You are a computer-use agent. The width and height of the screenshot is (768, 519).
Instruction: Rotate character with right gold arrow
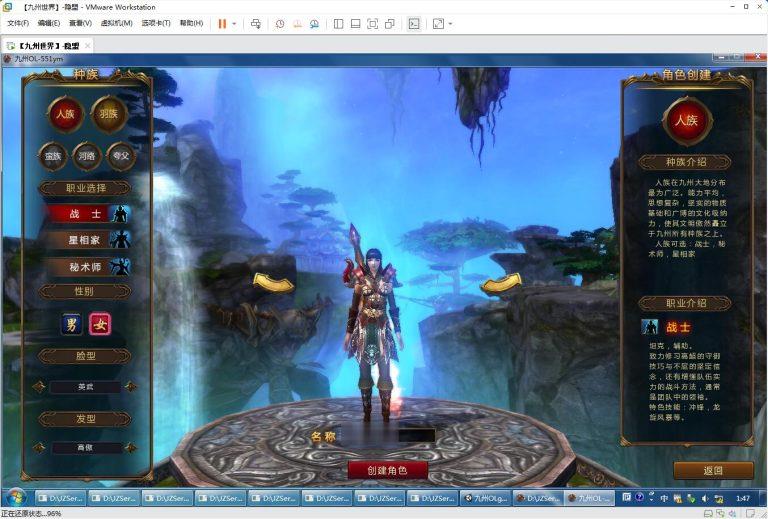[501, 284]
